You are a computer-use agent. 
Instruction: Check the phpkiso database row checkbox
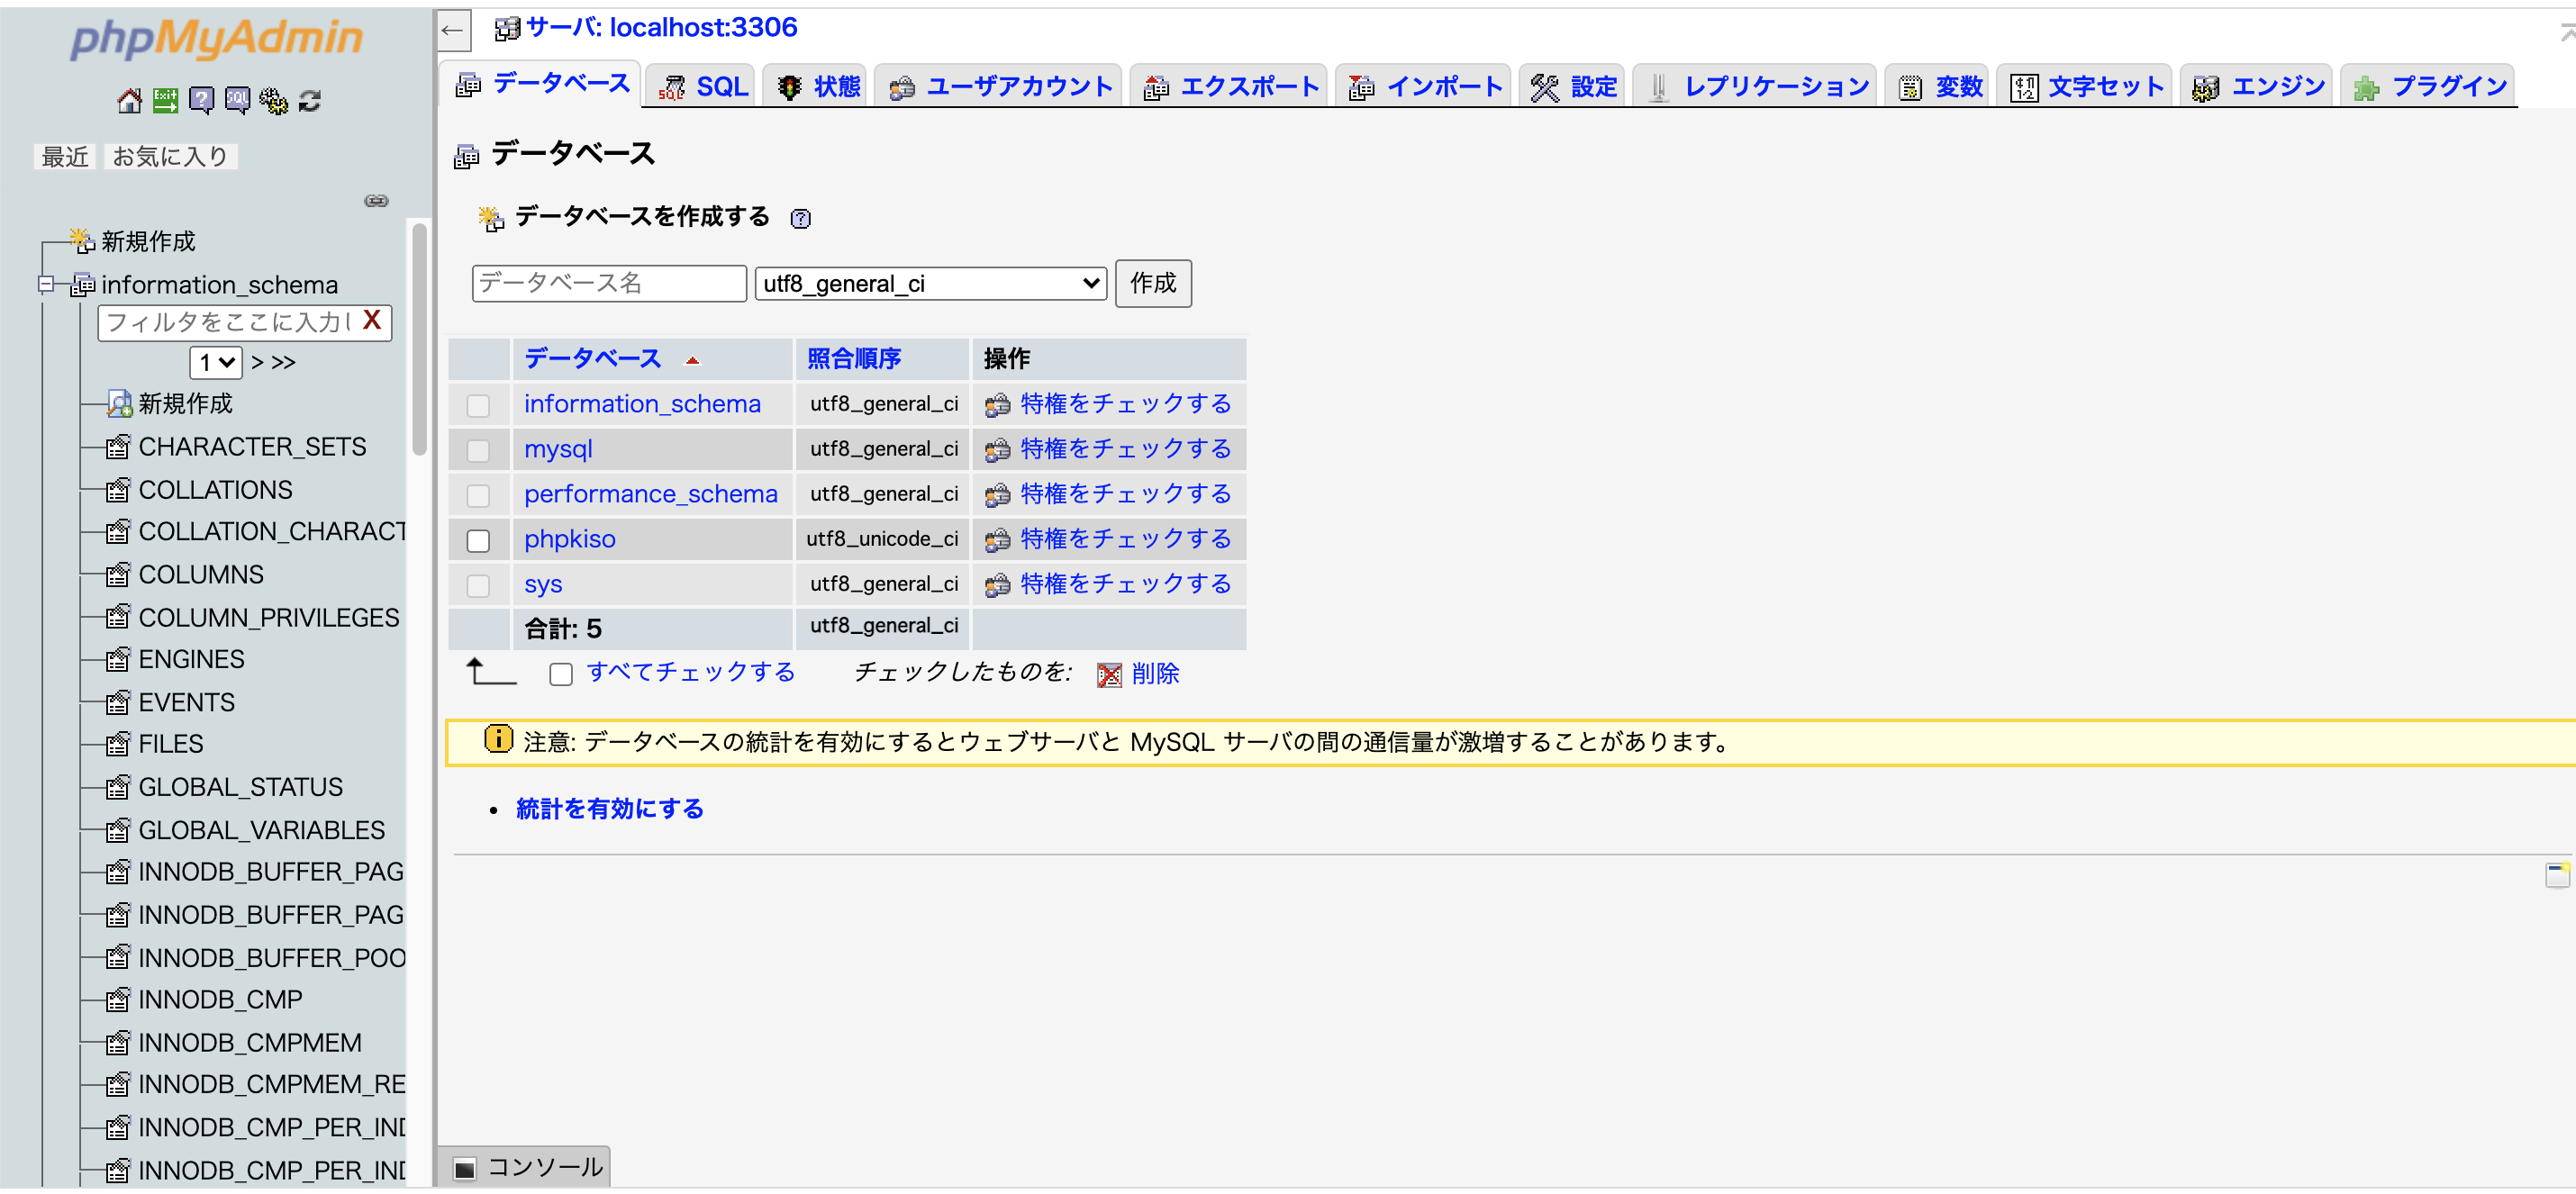point(479,539)
